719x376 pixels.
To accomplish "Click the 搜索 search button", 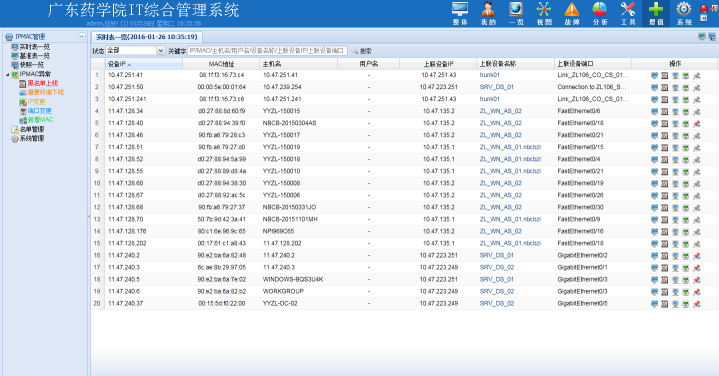I will tap(365, 51).
